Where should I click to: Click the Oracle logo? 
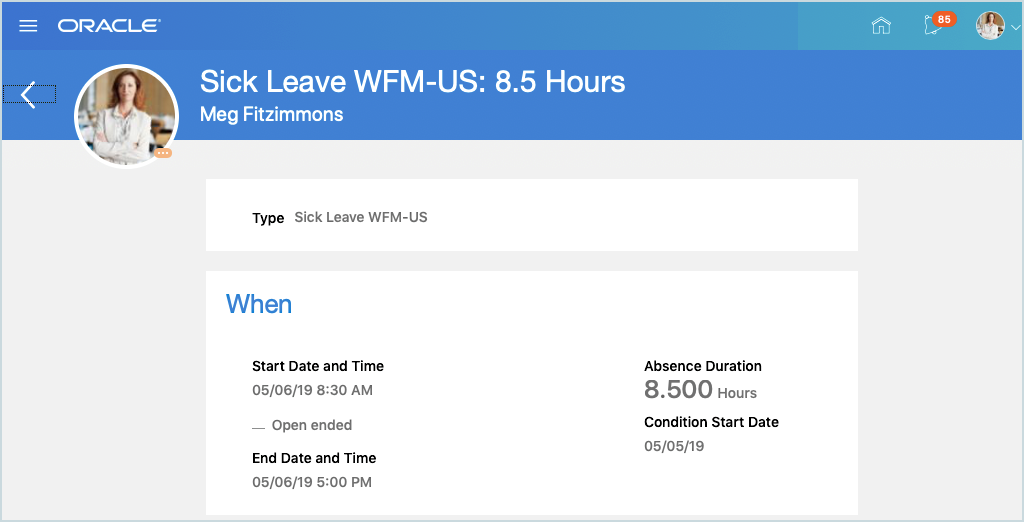(x=109, y=26)
